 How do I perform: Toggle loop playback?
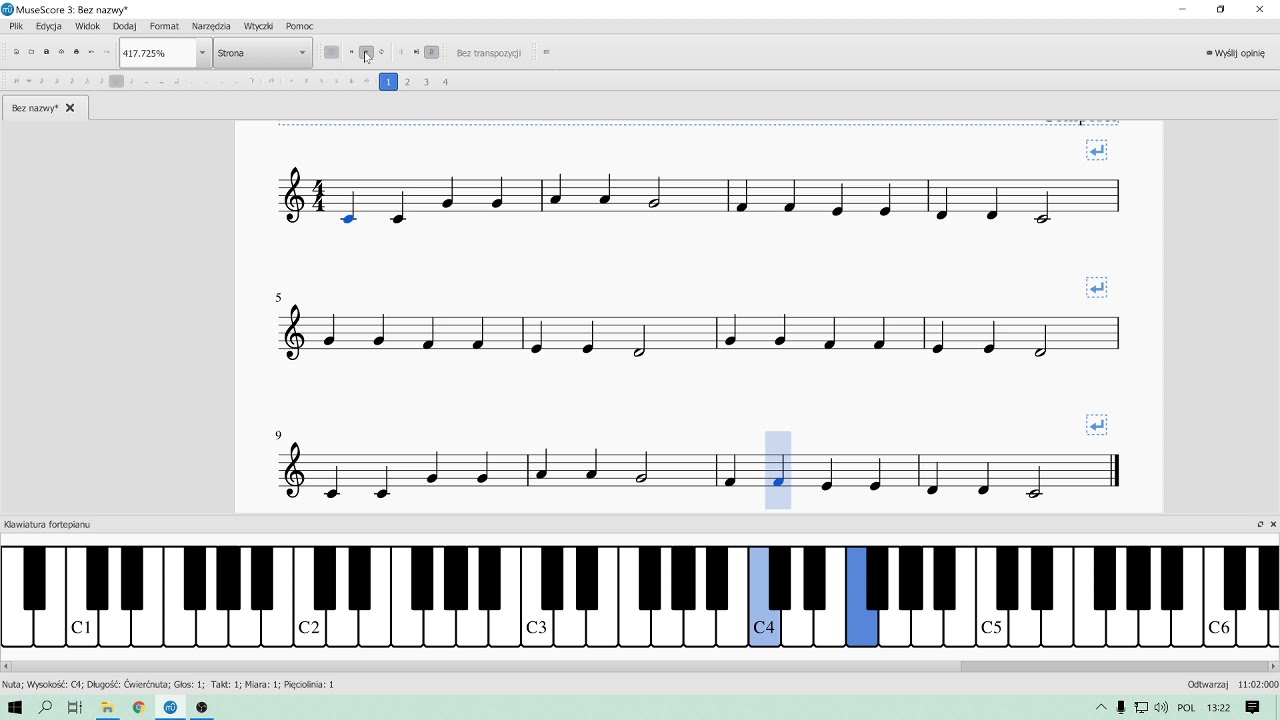pyautogui.click(x=382, y=52)
